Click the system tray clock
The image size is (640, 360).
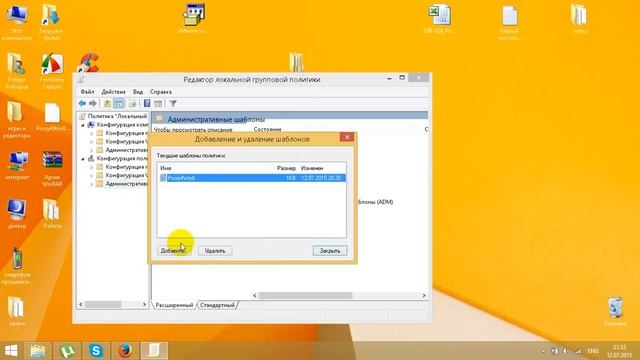[x=619, y=351]
